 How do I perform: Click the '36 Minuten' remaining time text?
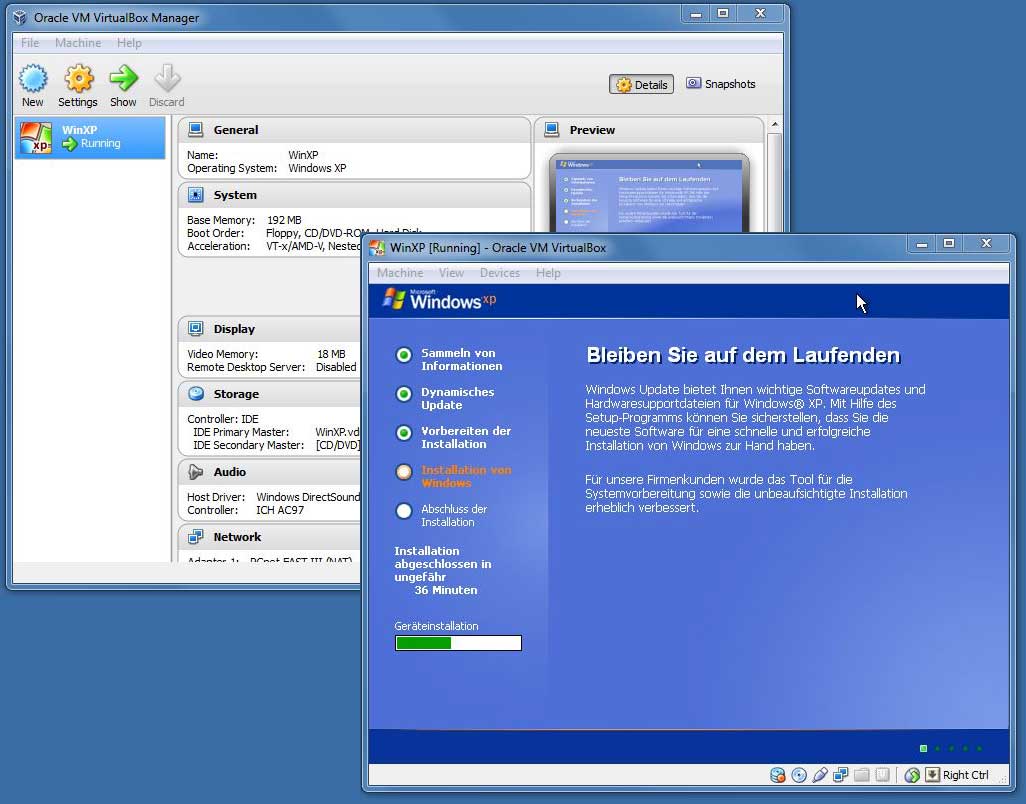click(x=446, y=590)
